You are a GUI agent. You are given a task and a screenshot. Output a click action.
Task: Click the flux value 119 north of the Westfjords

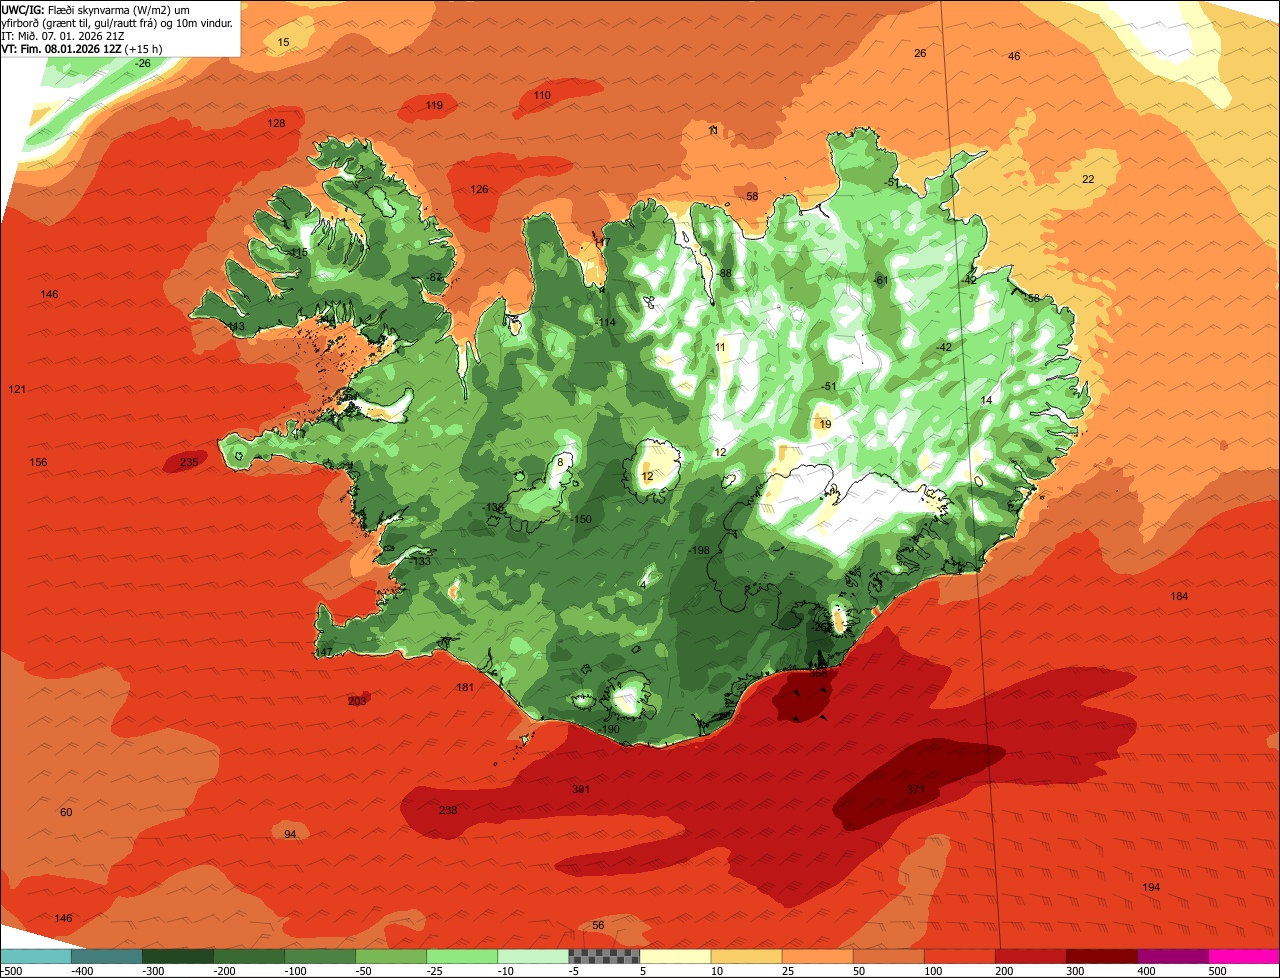pos(434,105)
